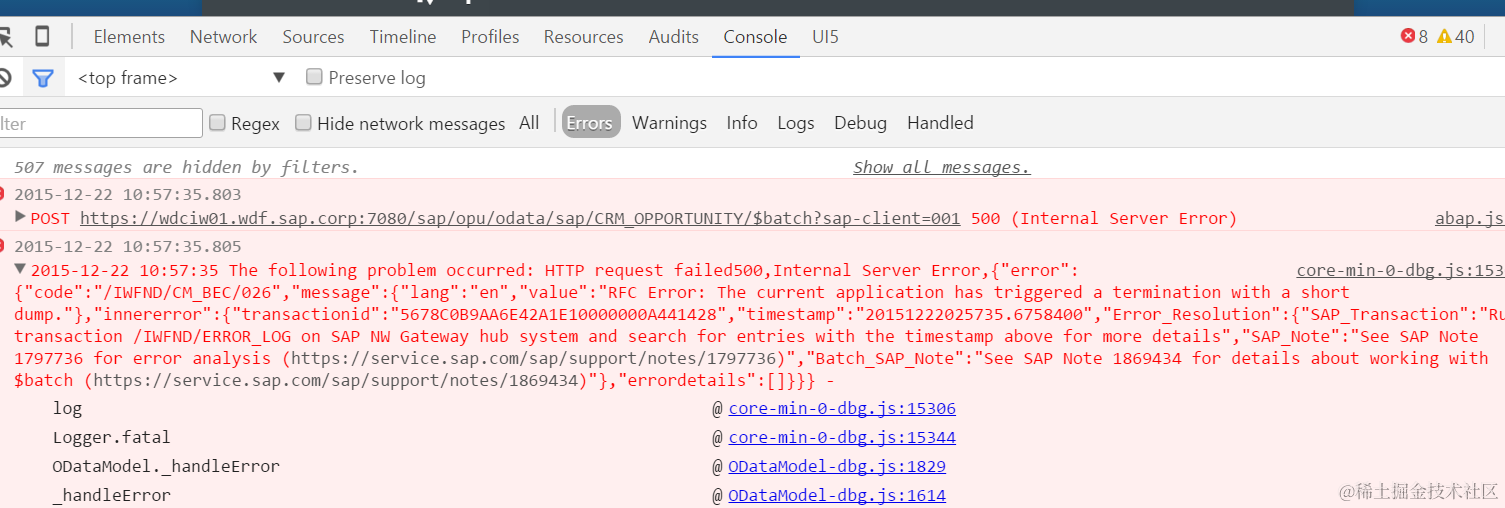Click '507 messages are hidden by filters'
The image size is (1505, 508).
[x=186, y=167]
